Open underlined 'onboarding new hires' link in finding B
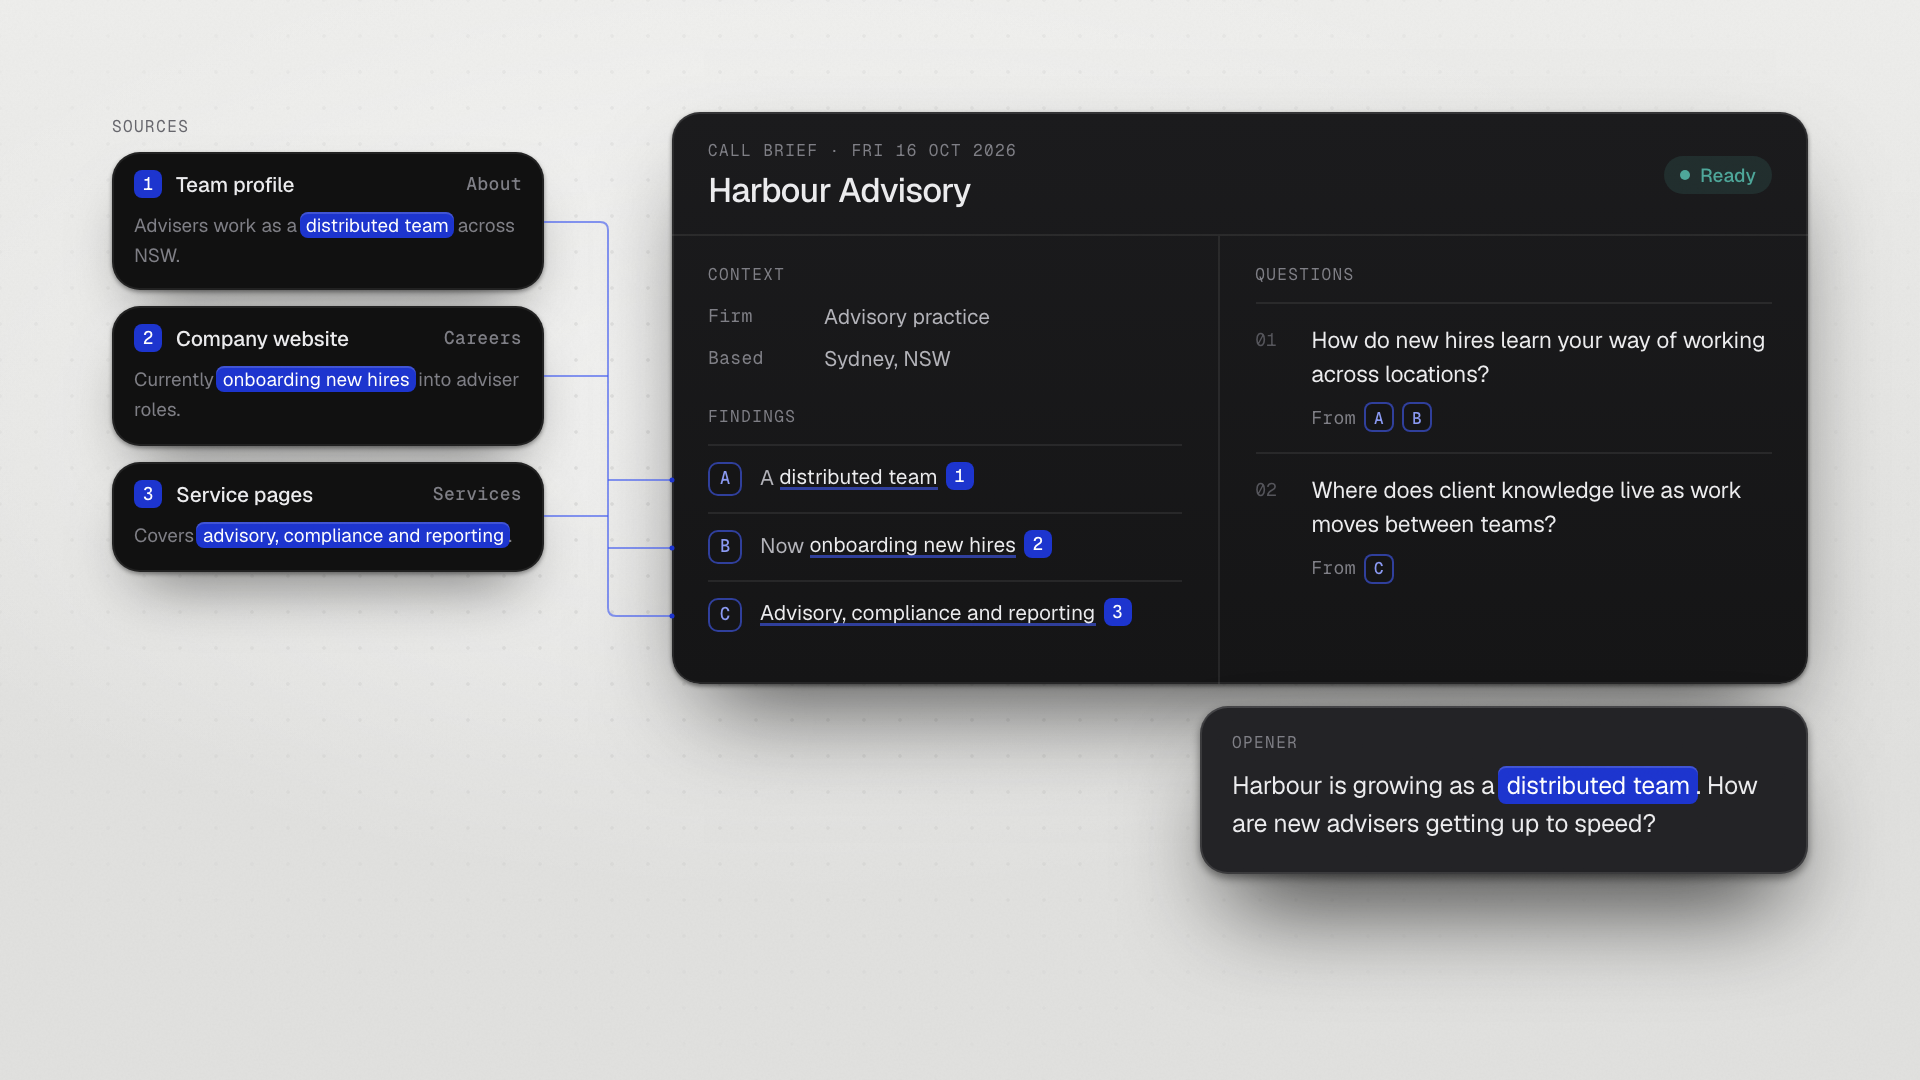The width and height of the screenshot is (1920, 1080). tap(912, 545)
